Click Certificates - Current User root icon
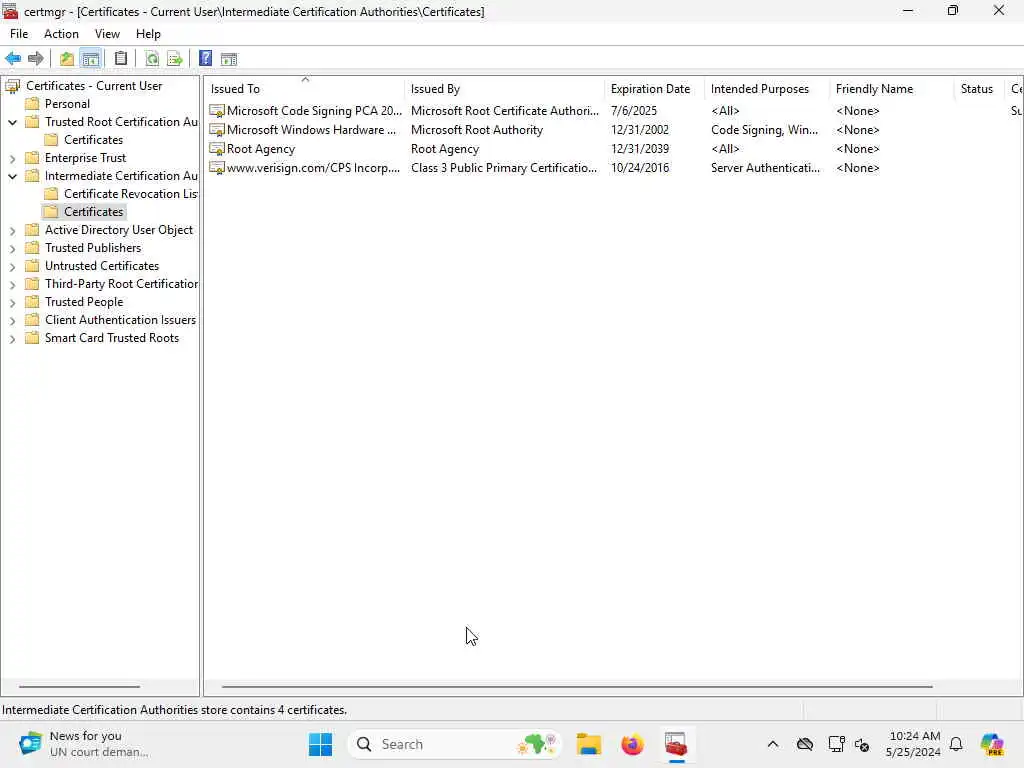Screen dimensions: 1024x768 pyautogui.click(x=12, y=86)
